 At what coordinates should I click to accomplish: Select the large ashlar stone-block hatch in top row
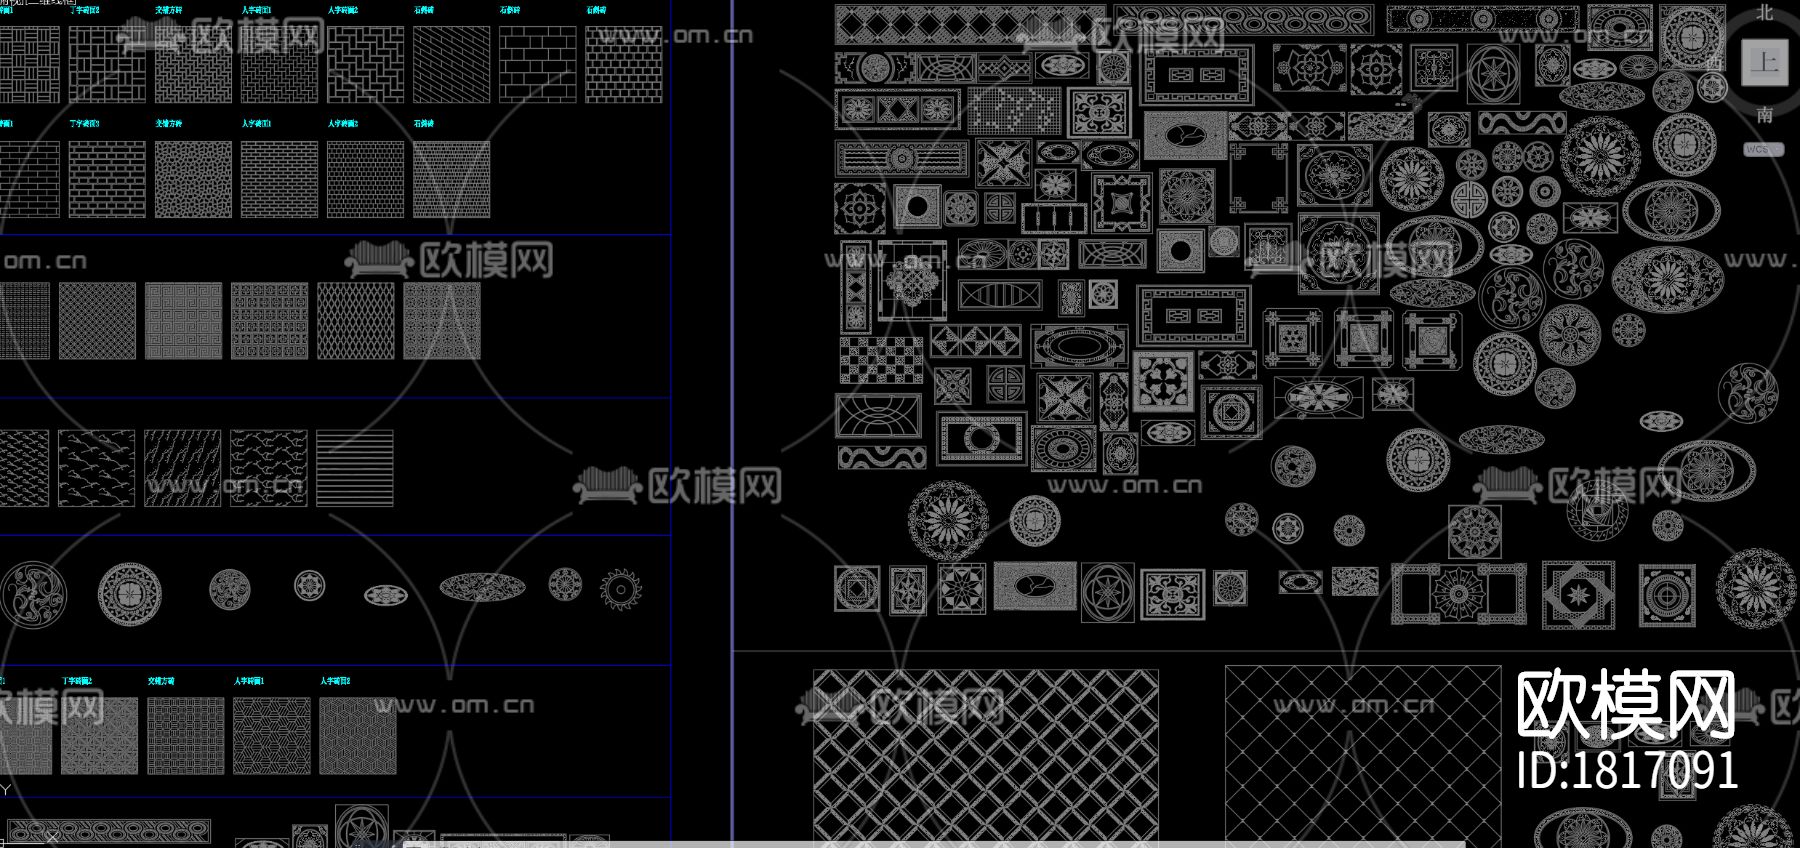(x=538, y=65)
